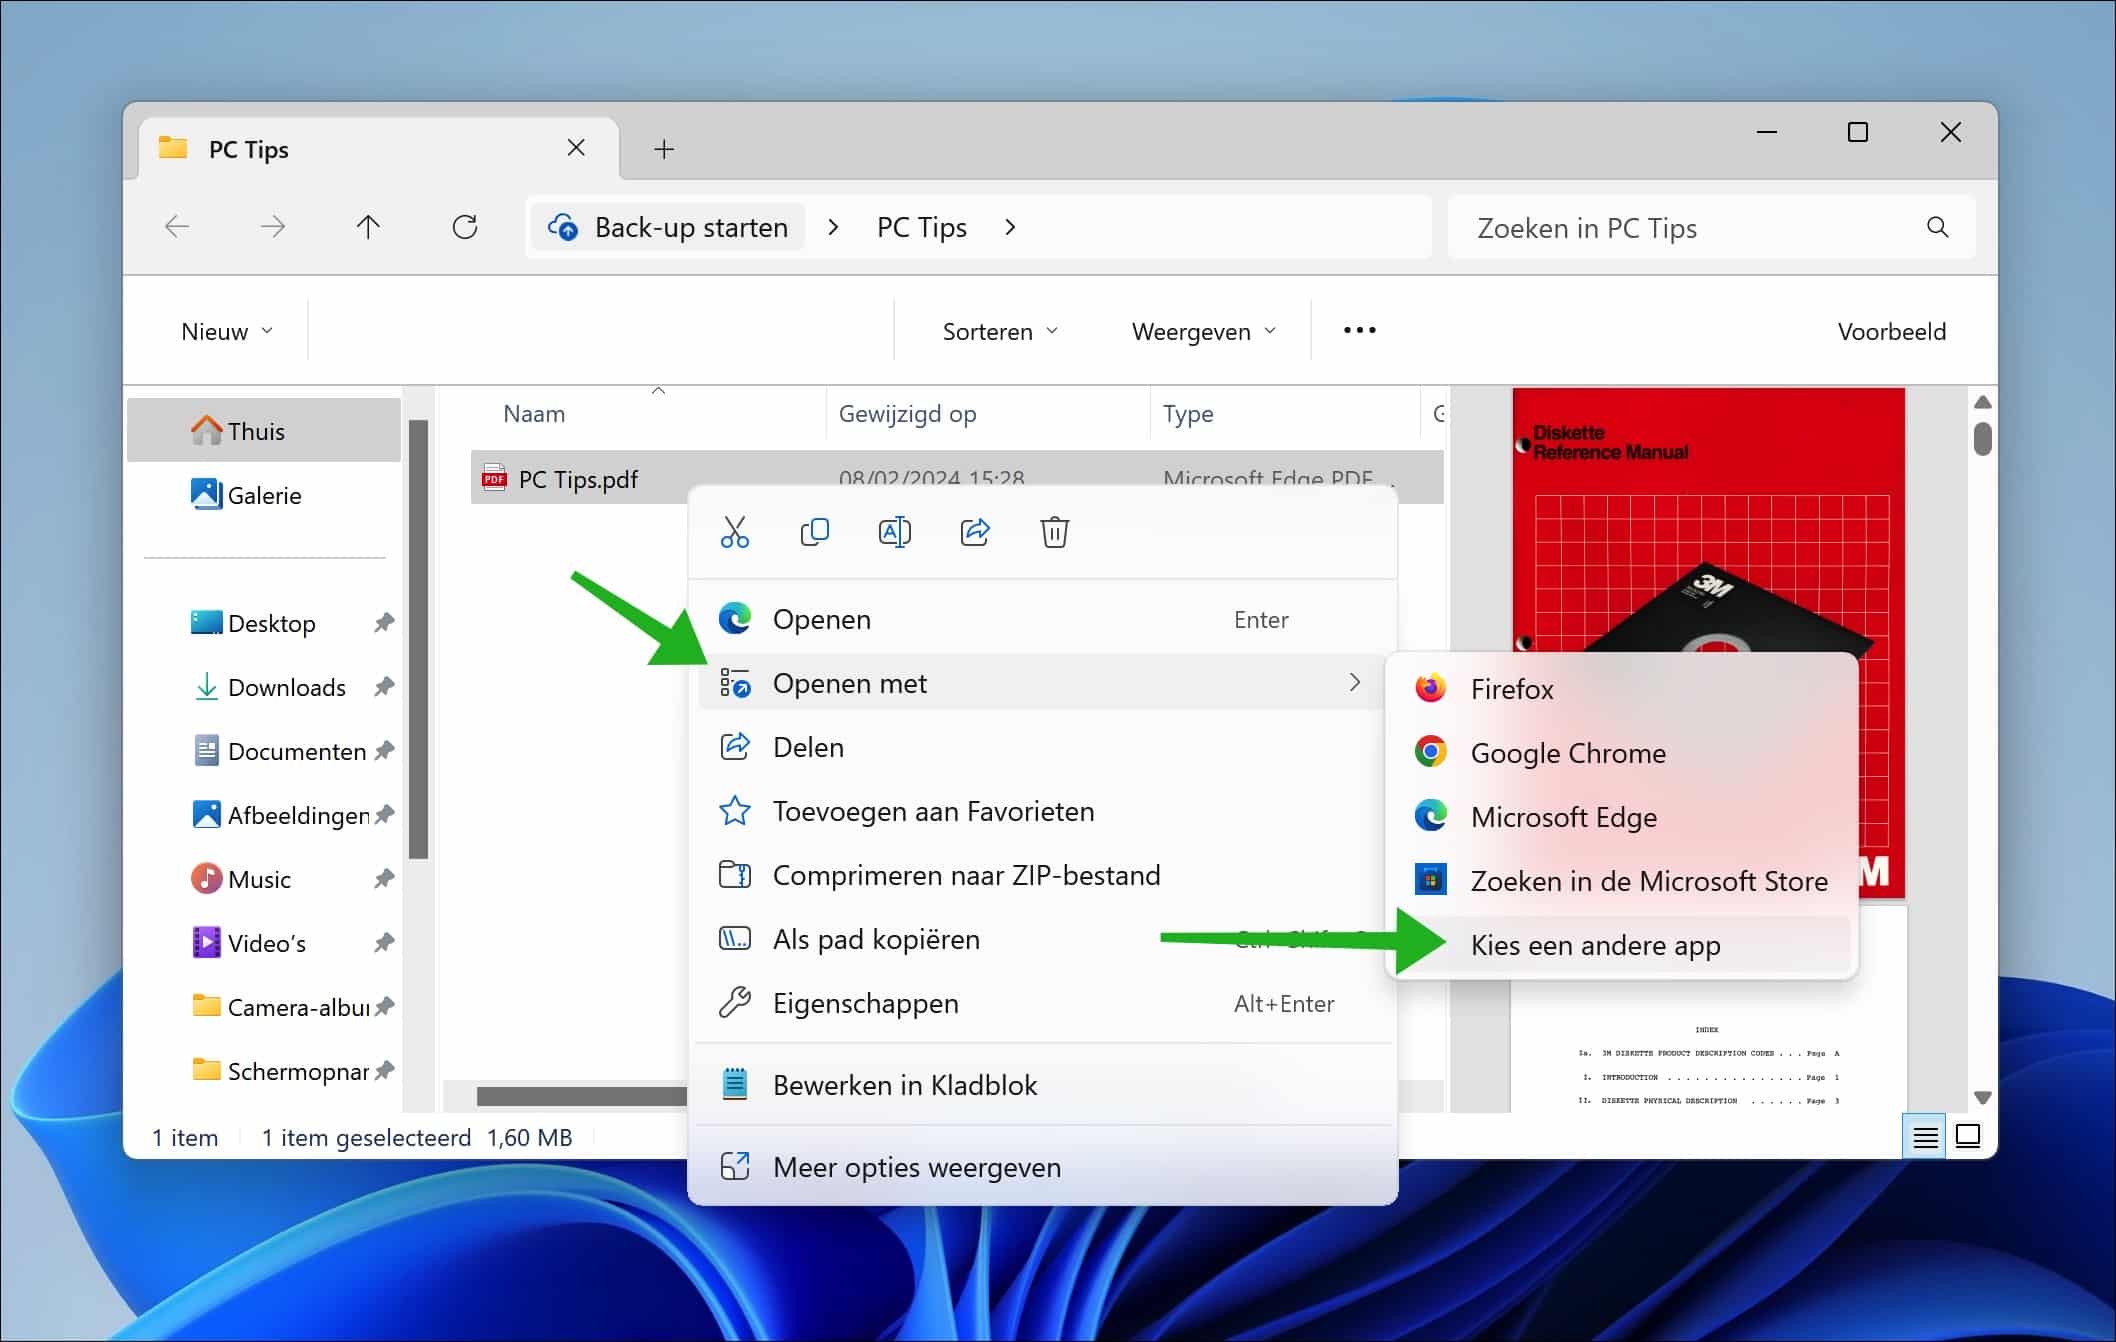Open the PDF with Firefox
The height and width of the screenshot is (1342, 2116).
point(1510,688)
